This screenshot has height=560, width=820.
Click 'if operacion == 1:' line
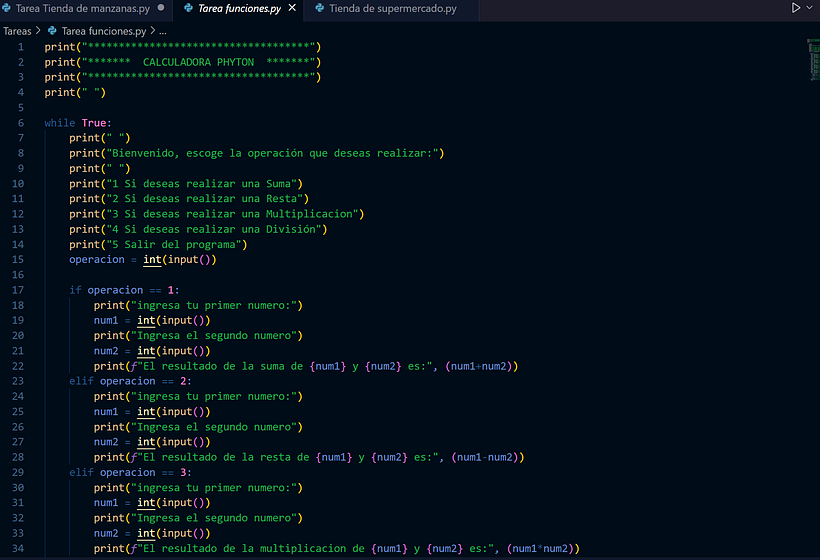click(x=124, y=290)
